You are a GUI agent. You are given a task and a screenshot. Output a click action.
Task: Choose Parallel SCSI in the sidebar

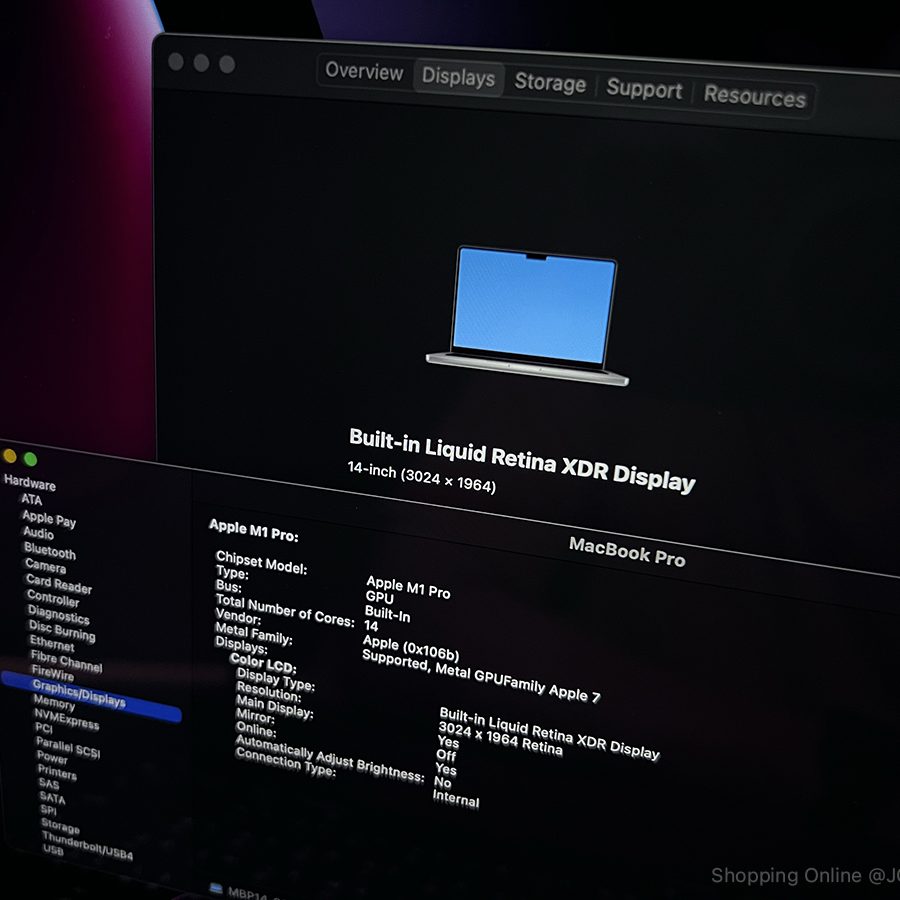click(x=68, y=747)
